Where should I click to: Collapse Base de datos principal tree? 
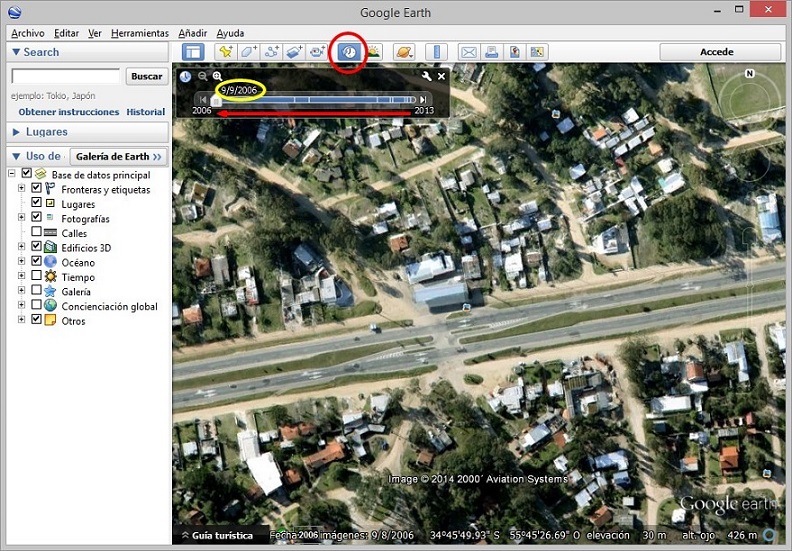coord(12,174)
